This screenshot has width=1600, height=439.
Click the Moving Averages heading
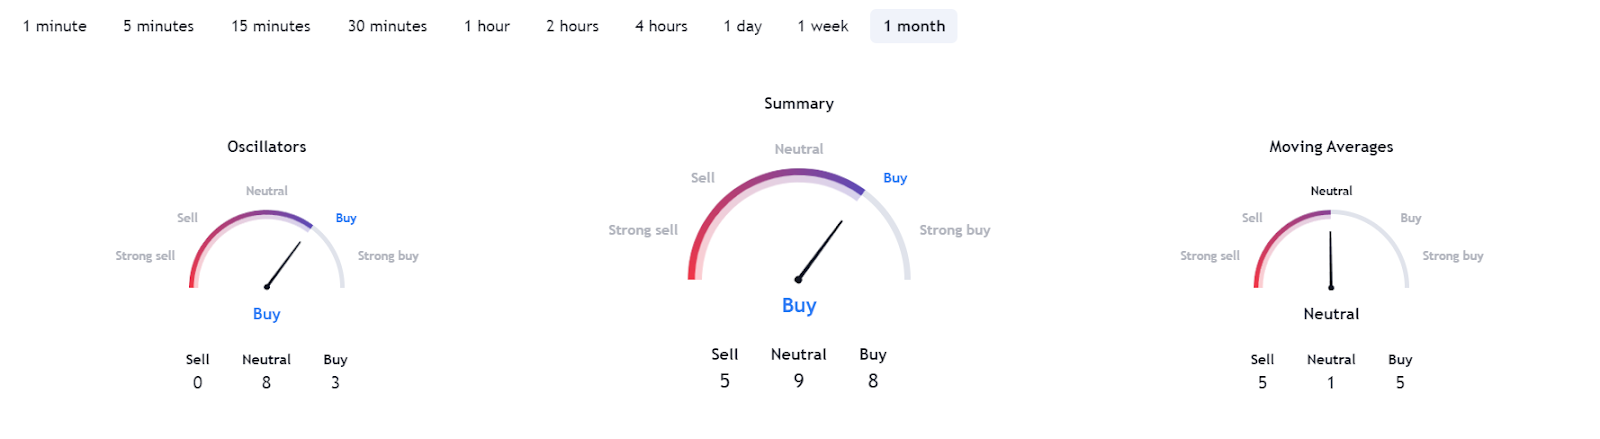click(x=1331, y=146)
